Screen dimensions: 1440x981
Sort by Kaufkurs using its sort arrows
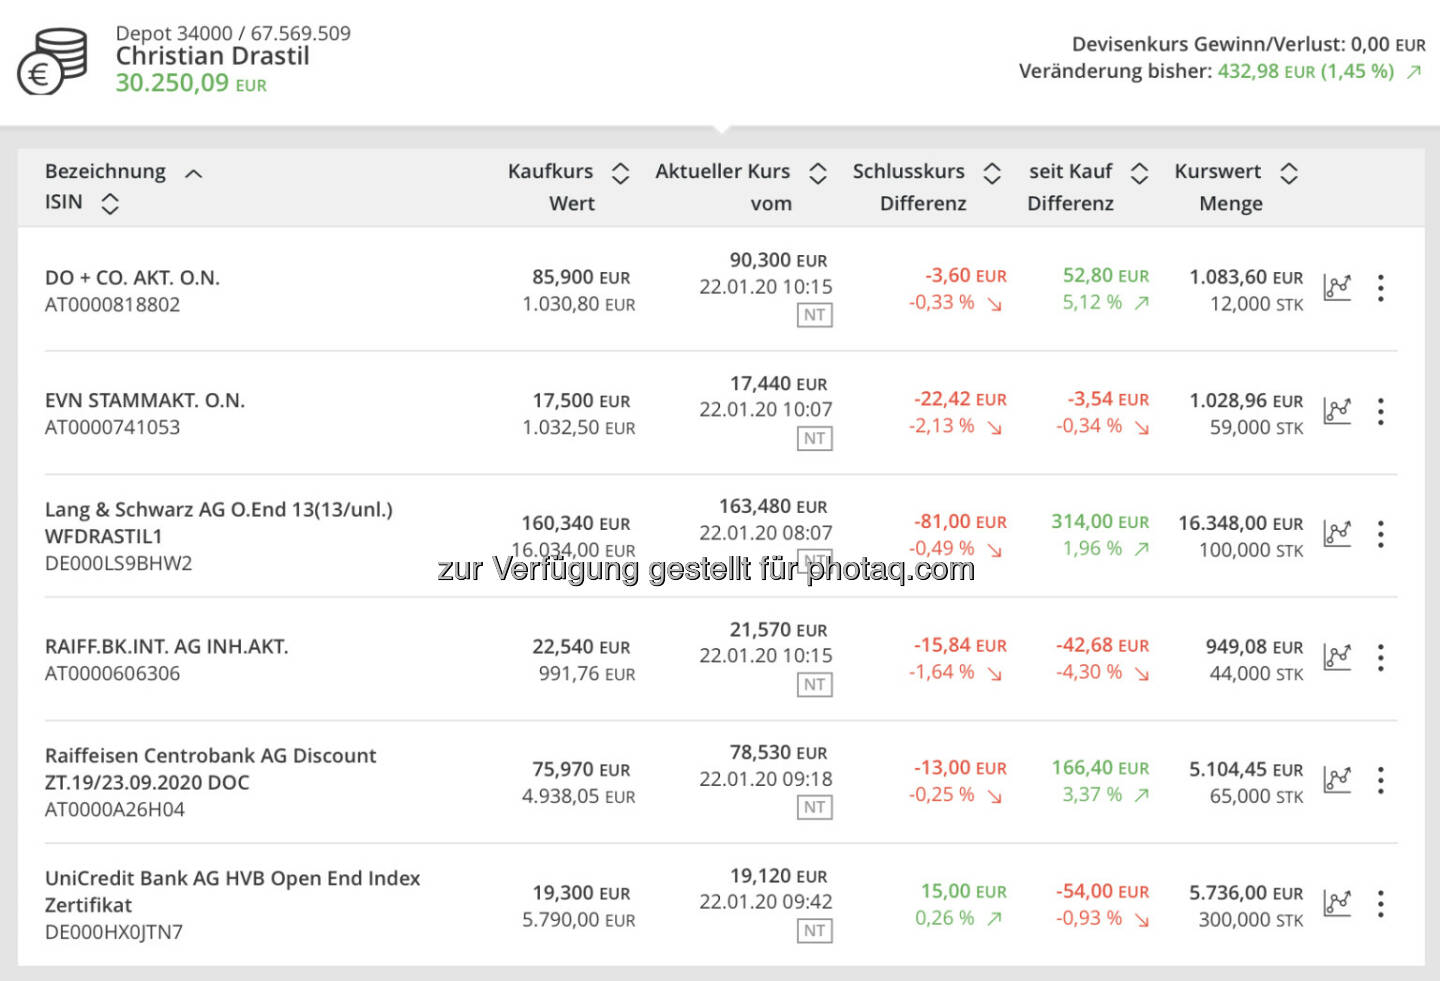coord(620,173)
